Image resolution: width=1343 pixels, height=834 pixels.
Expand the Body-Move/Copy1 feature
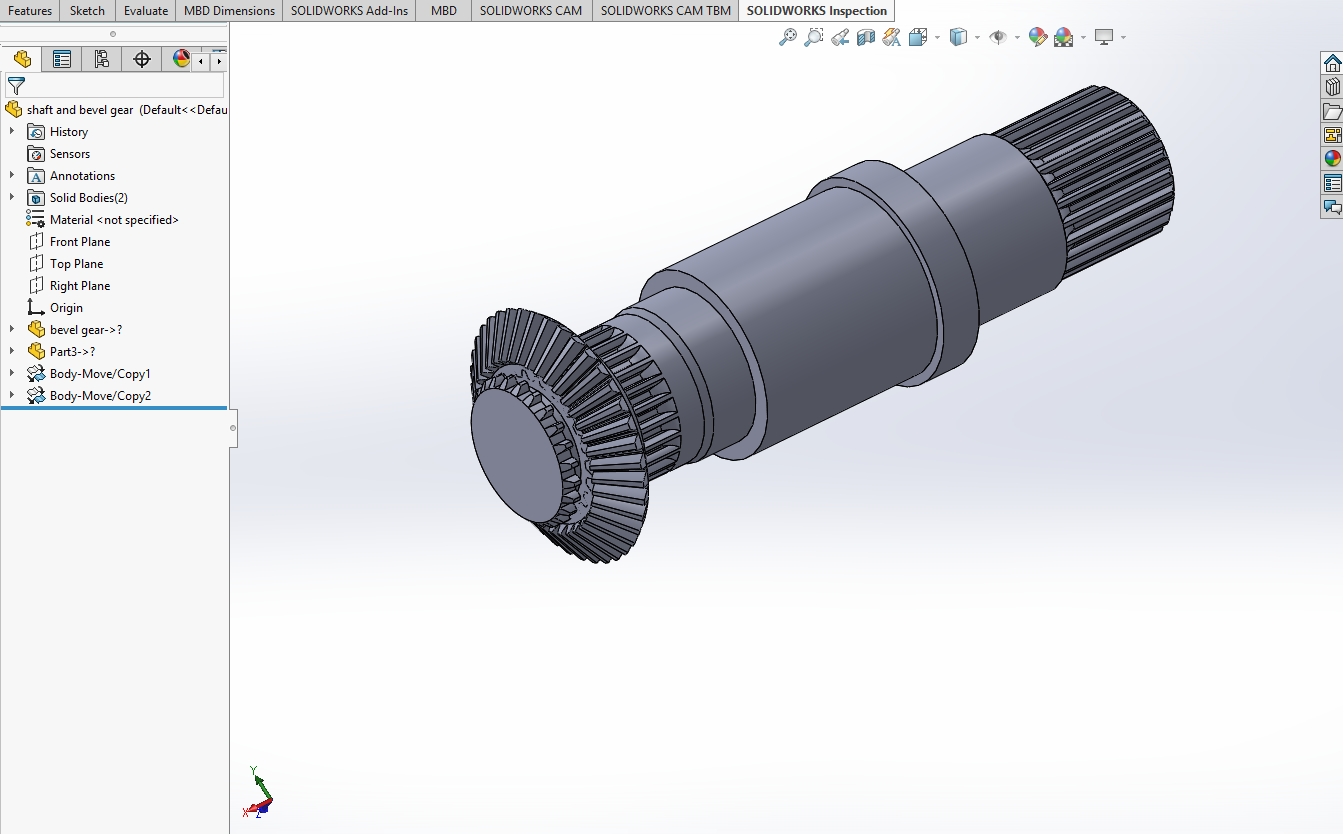point(12,373)
